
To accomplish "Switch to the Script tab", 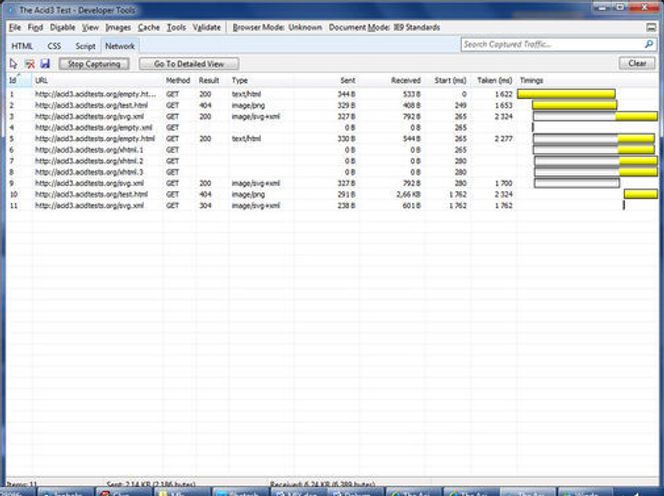I will (85, 46).
